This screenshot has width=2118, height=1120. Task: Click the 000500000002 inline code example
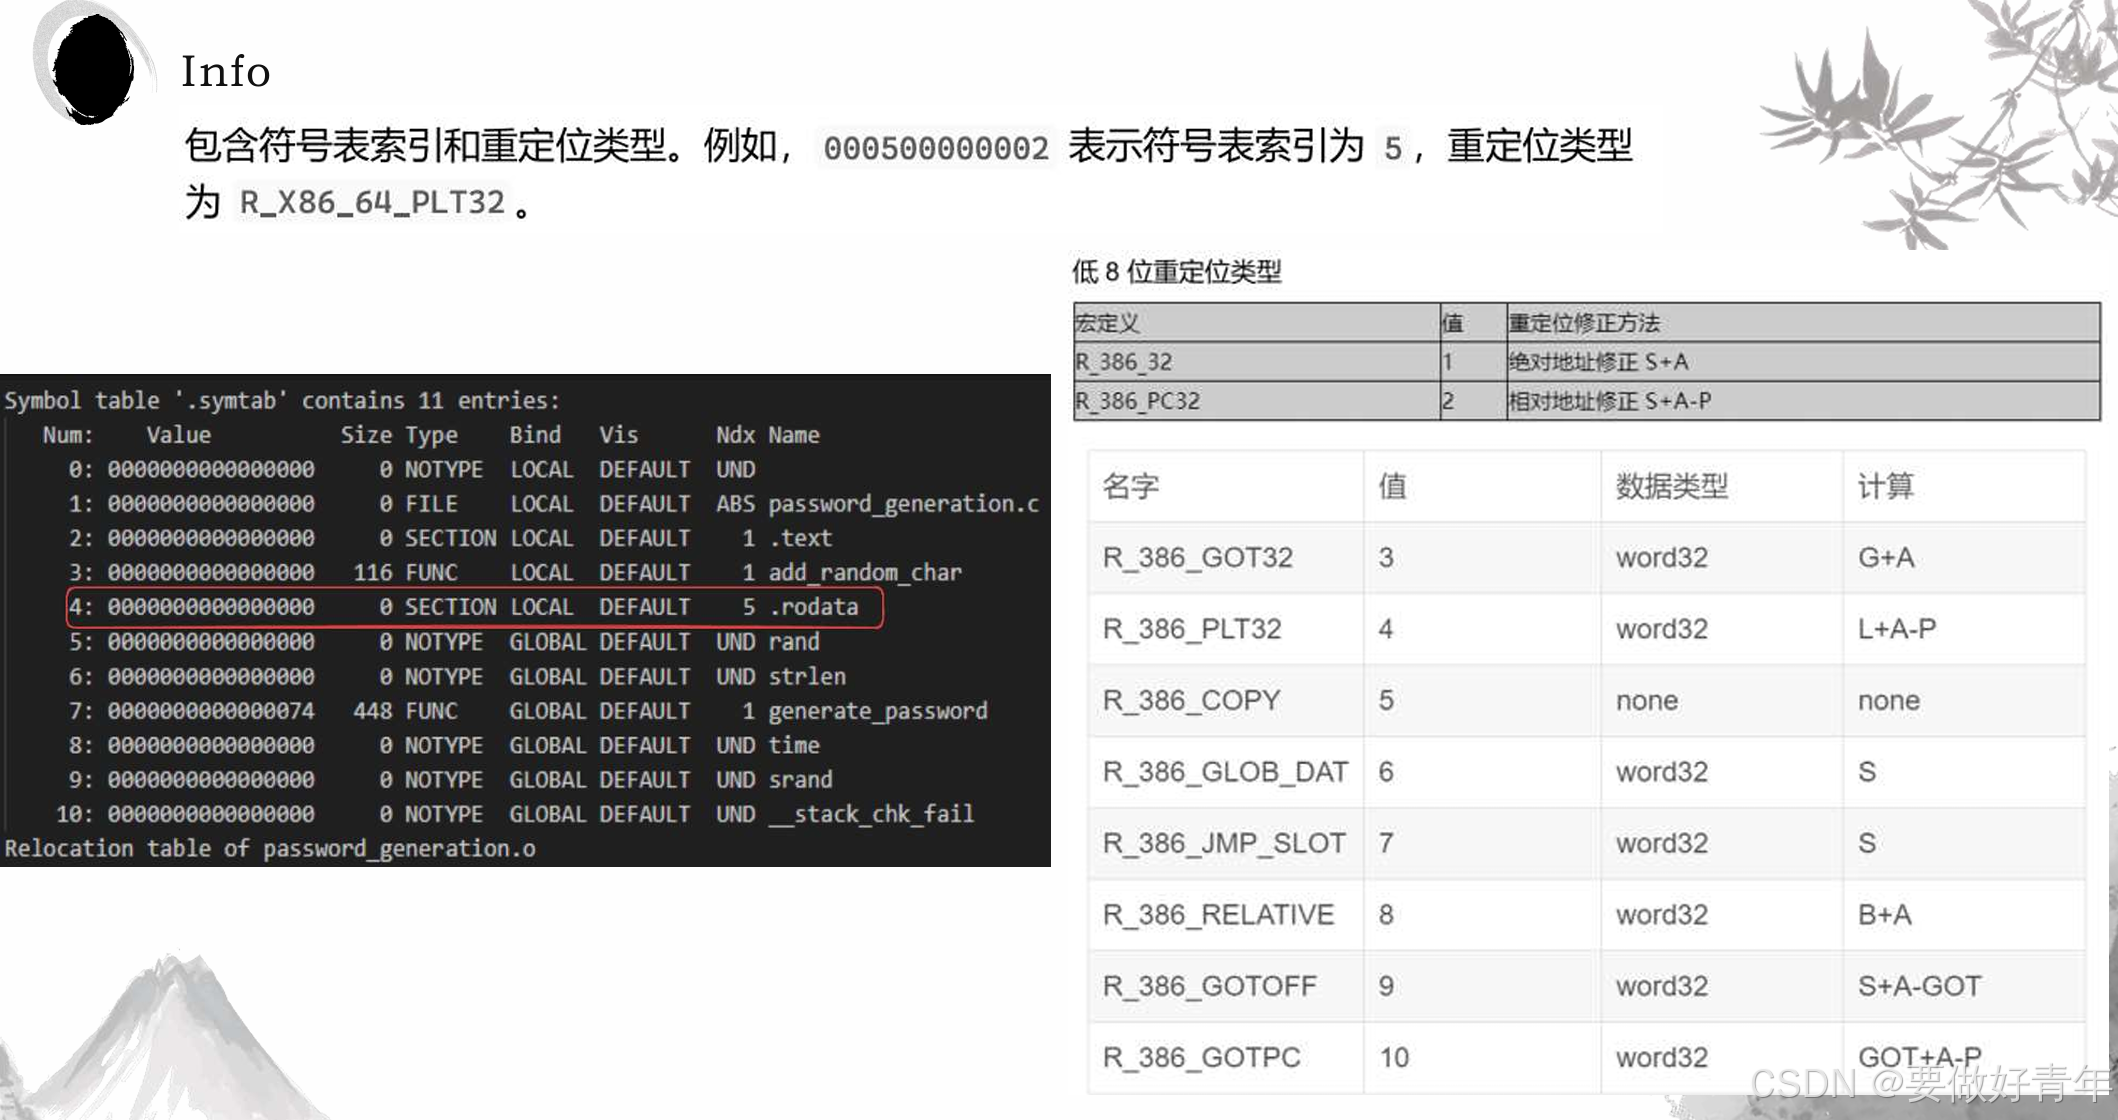pyautogui.click(x=935, y=148)
